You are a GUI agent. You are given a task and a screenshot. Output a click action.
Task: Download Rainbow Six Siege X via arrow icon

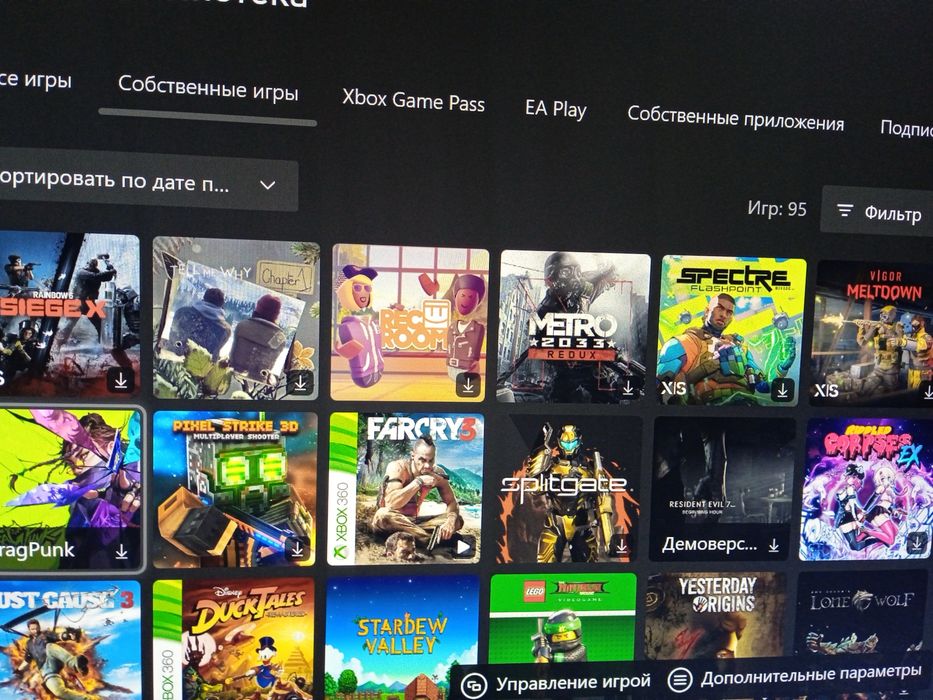point(121,380)
